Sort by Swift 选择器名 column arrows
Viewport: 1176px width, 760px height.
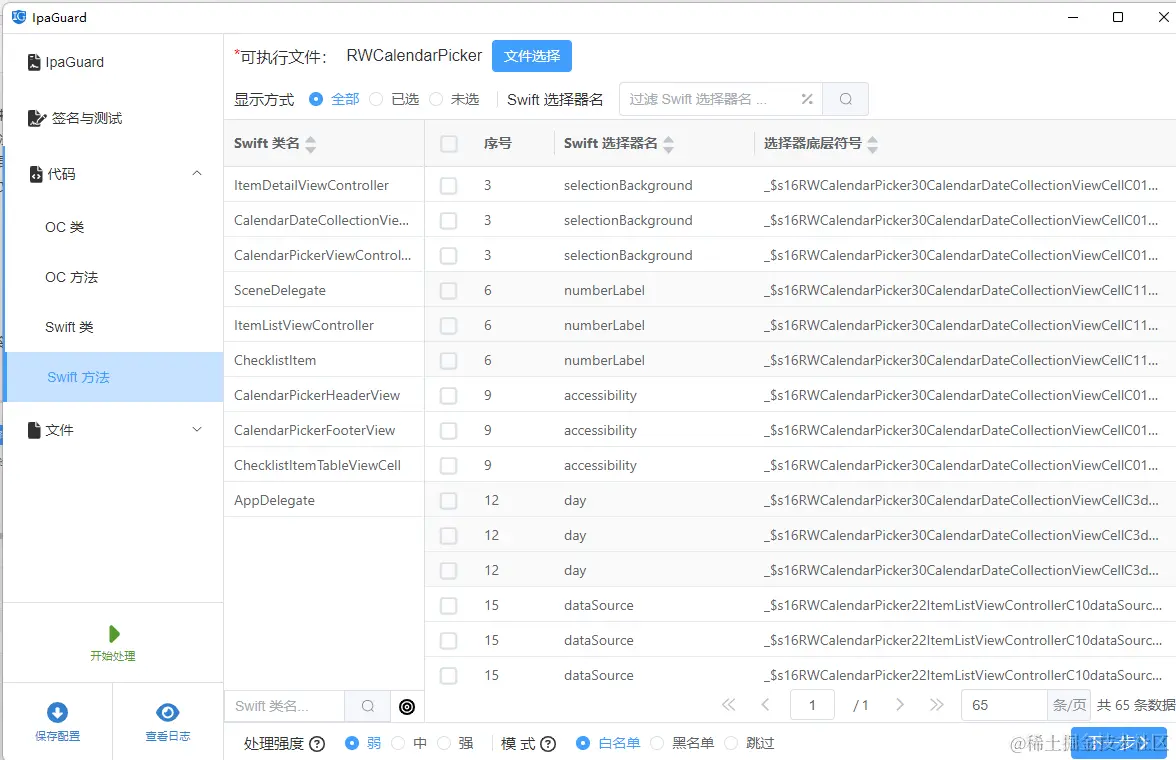[x=668, y=144]
